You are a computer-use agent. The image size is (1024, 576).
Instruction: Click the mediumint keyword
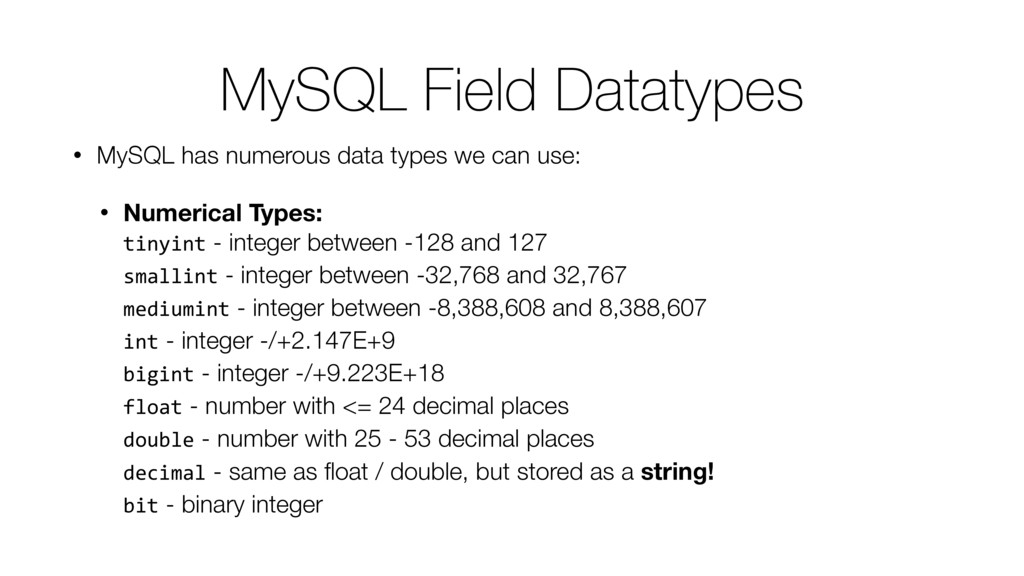click(x=176, y=309)
